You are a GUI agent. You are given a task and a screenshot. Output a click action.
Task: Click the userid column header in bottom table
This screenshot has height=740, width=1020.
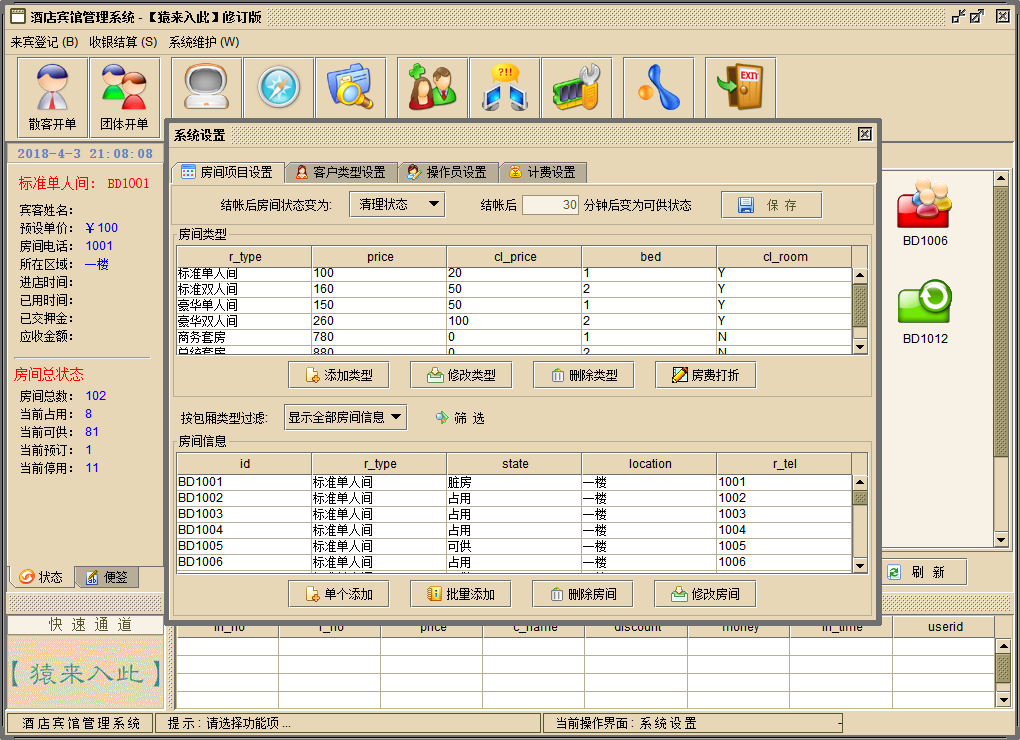[945, 627]
